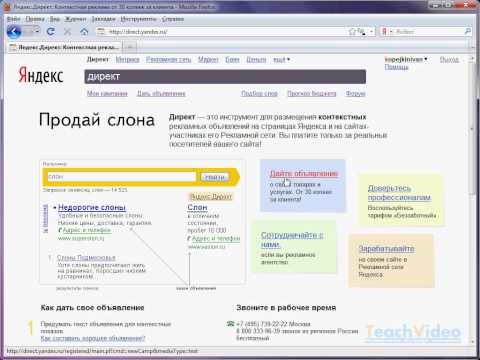Click the telephone icon near Moscow number
The image size is (480, 360).
[x=230, y=324]
